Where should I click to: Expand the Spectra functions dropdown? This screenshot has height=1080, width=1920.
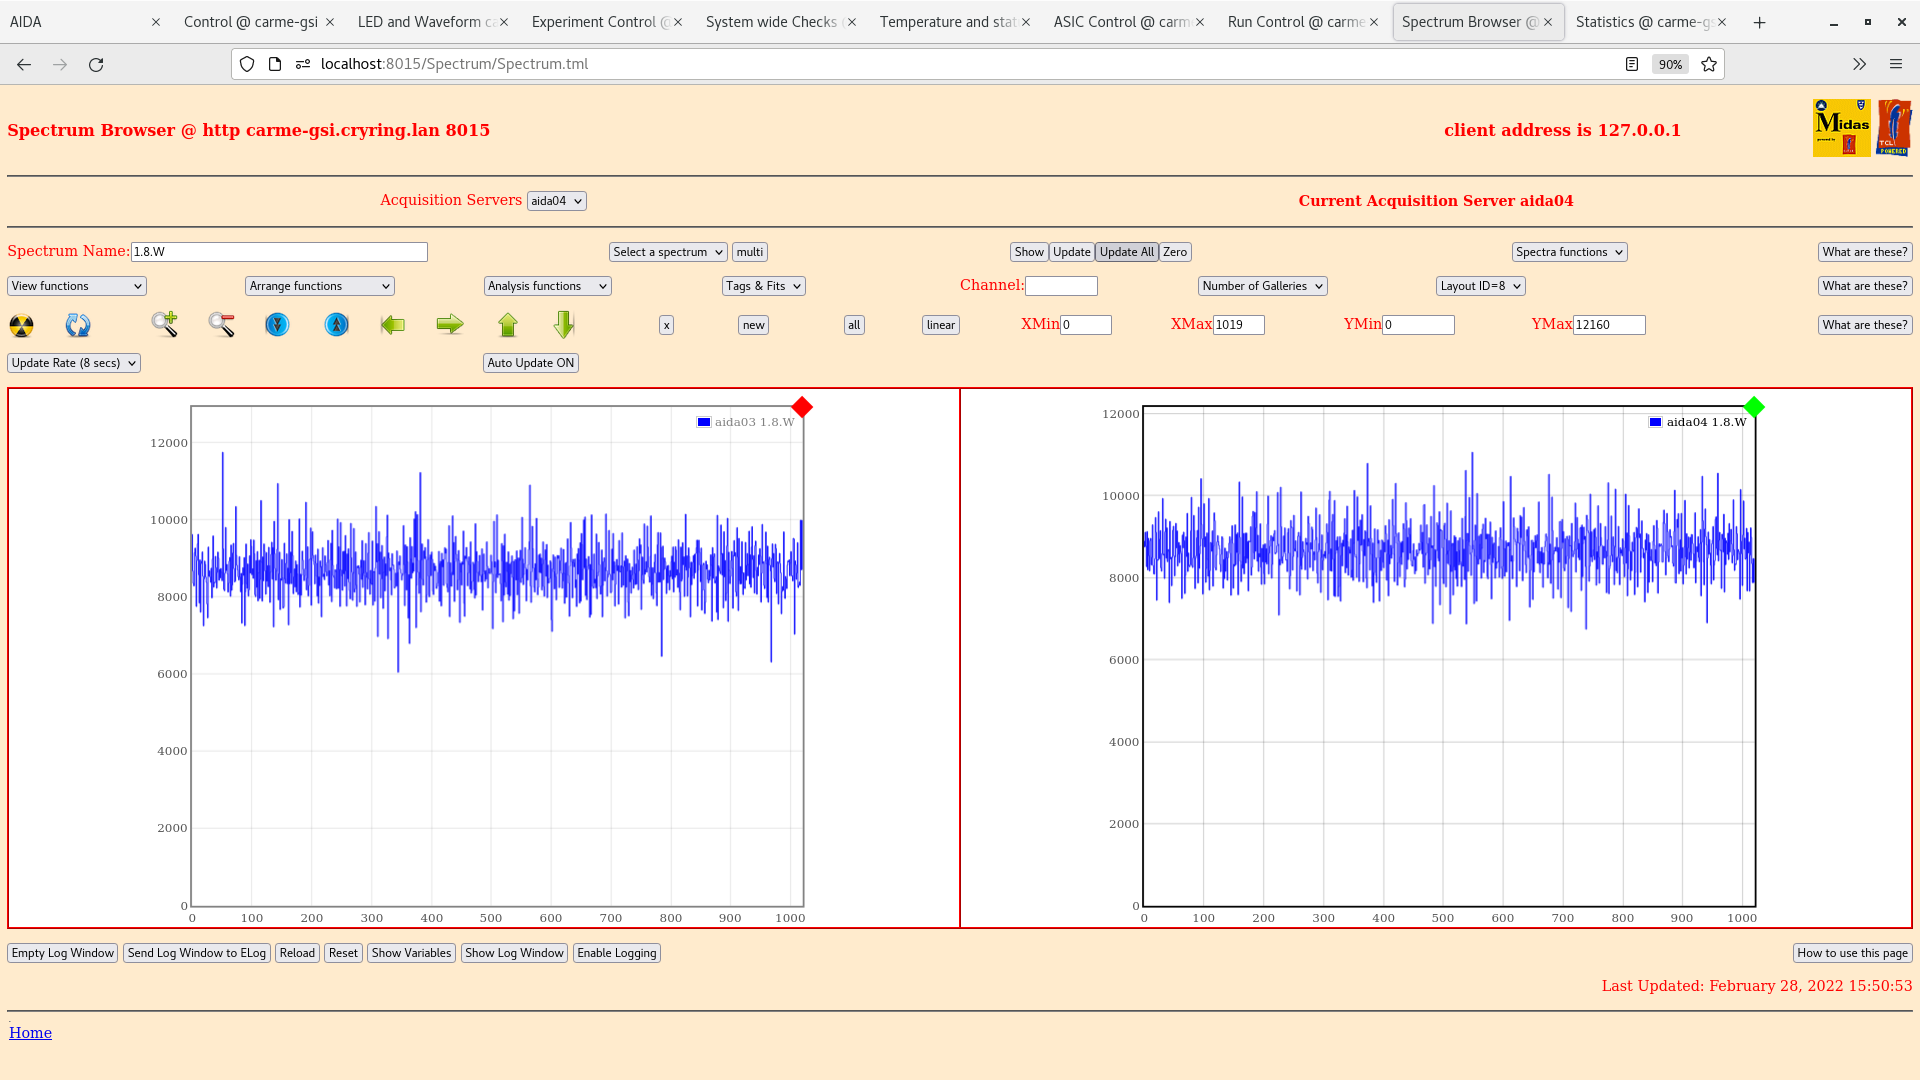pos(1570,252)
